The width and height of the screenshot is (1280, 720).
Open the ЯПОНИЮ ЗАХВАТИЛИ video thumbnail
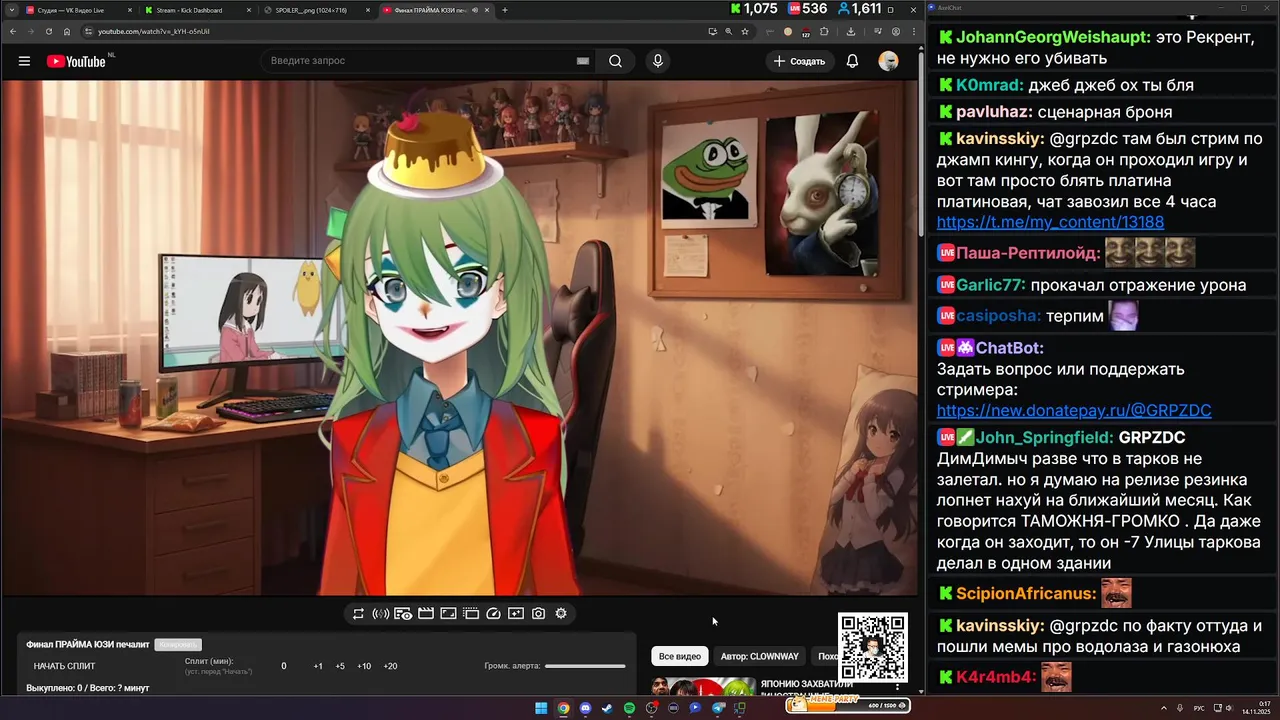tap(704, 686)
